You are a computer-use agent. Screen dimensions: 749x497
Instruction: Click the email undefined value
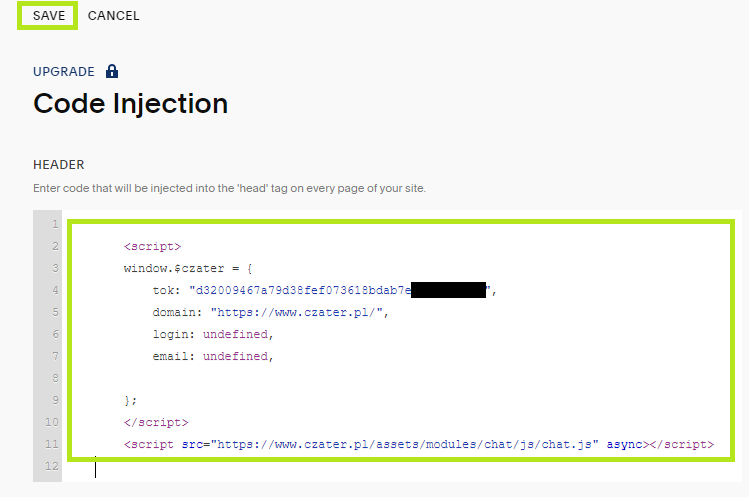point(235,357)
